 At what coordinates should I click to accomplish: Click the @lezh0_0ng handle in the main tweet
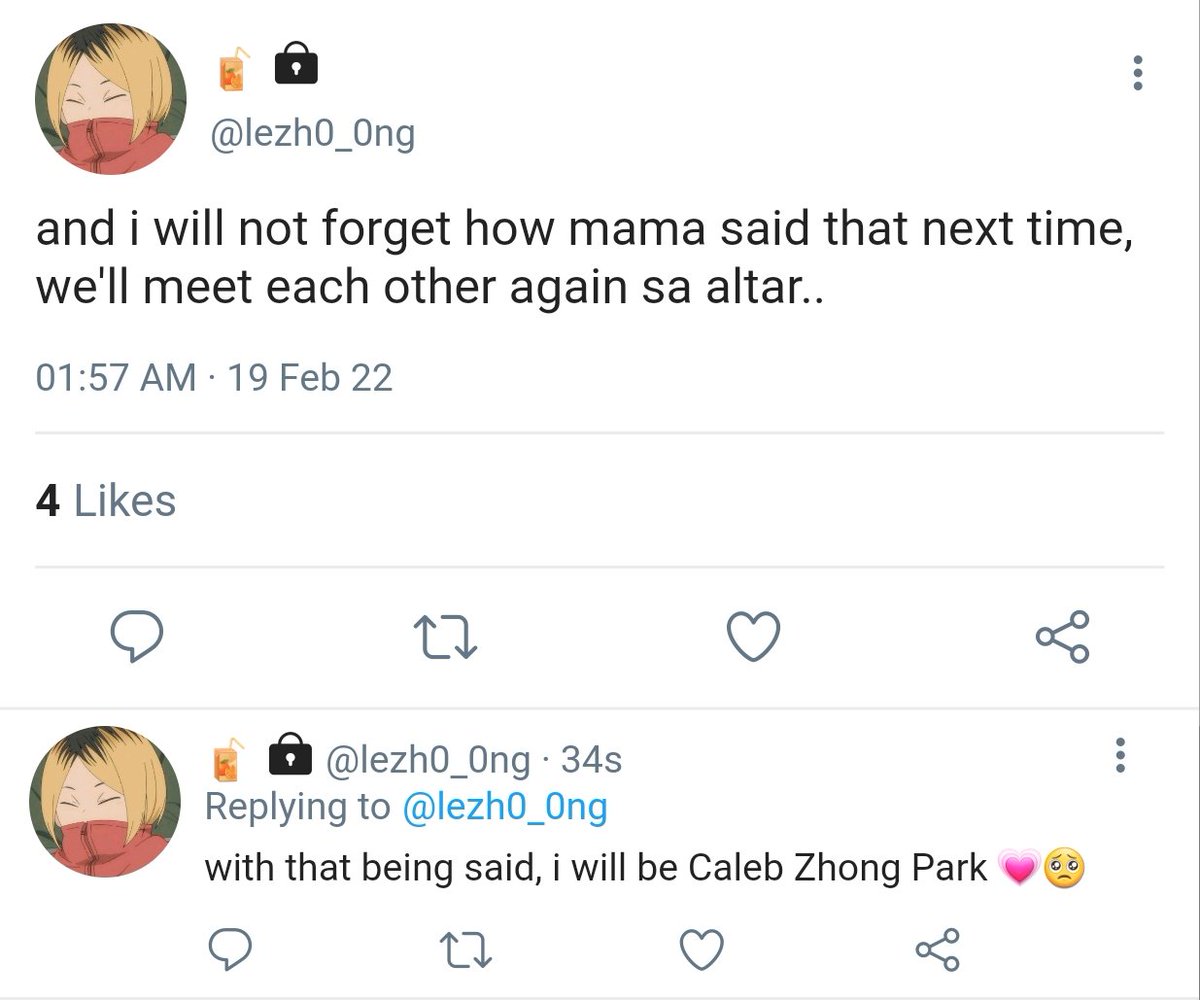pos(311,134)
